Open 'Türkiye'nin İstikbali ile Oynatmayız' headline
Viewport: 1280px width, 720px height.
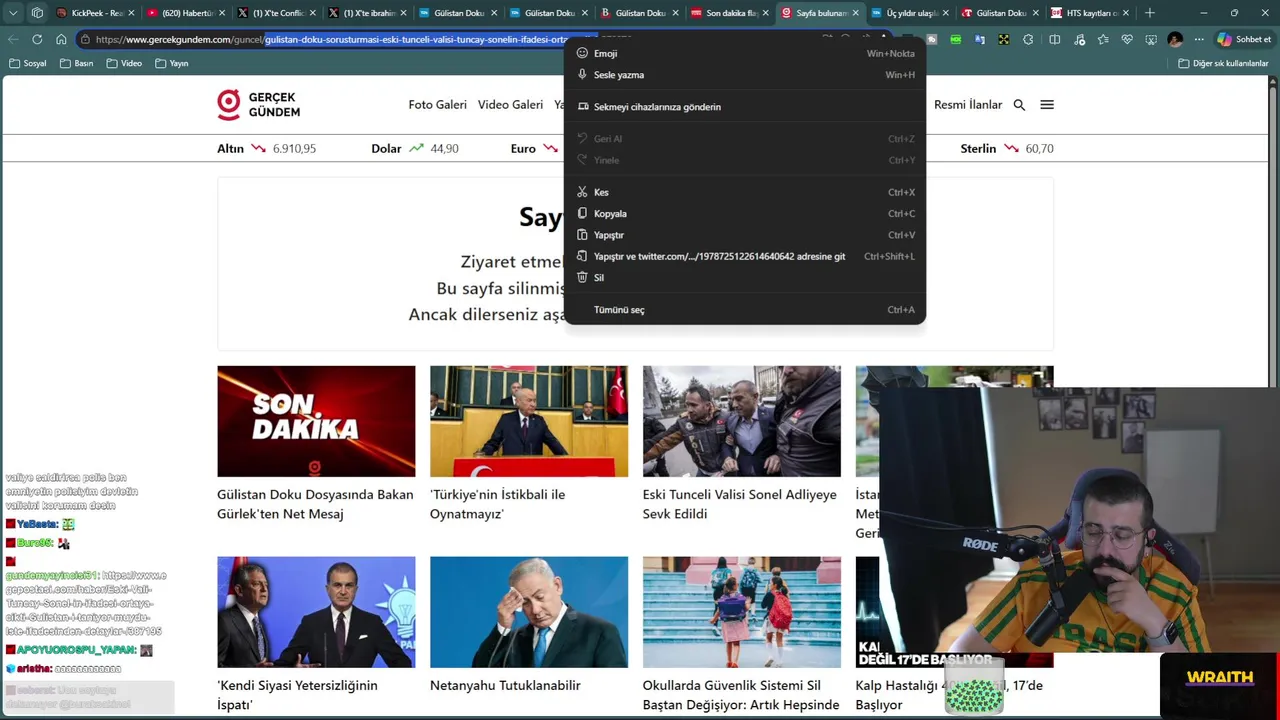click(497, 504)
